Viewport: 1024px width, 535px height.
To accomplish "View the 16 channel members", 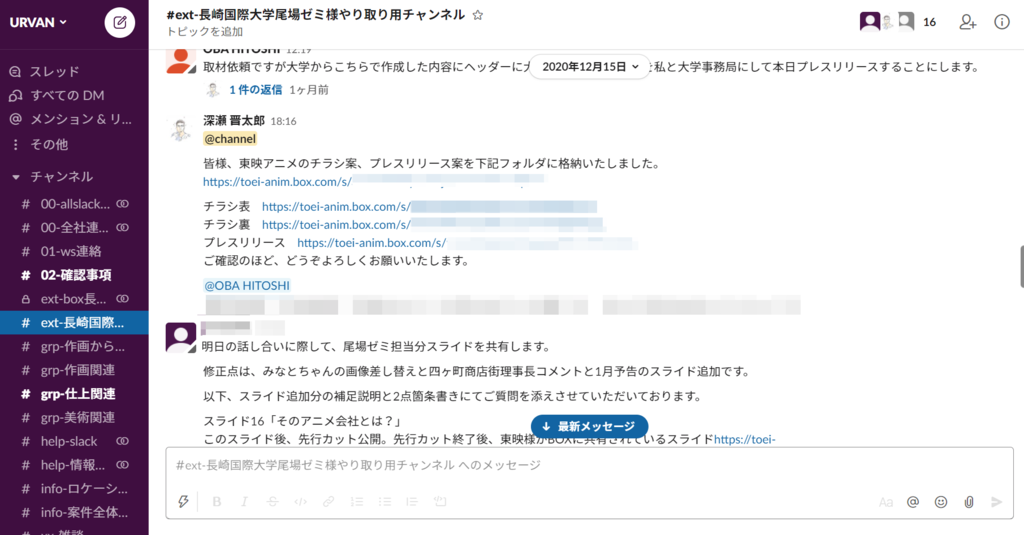I will (x=898, y=22).
